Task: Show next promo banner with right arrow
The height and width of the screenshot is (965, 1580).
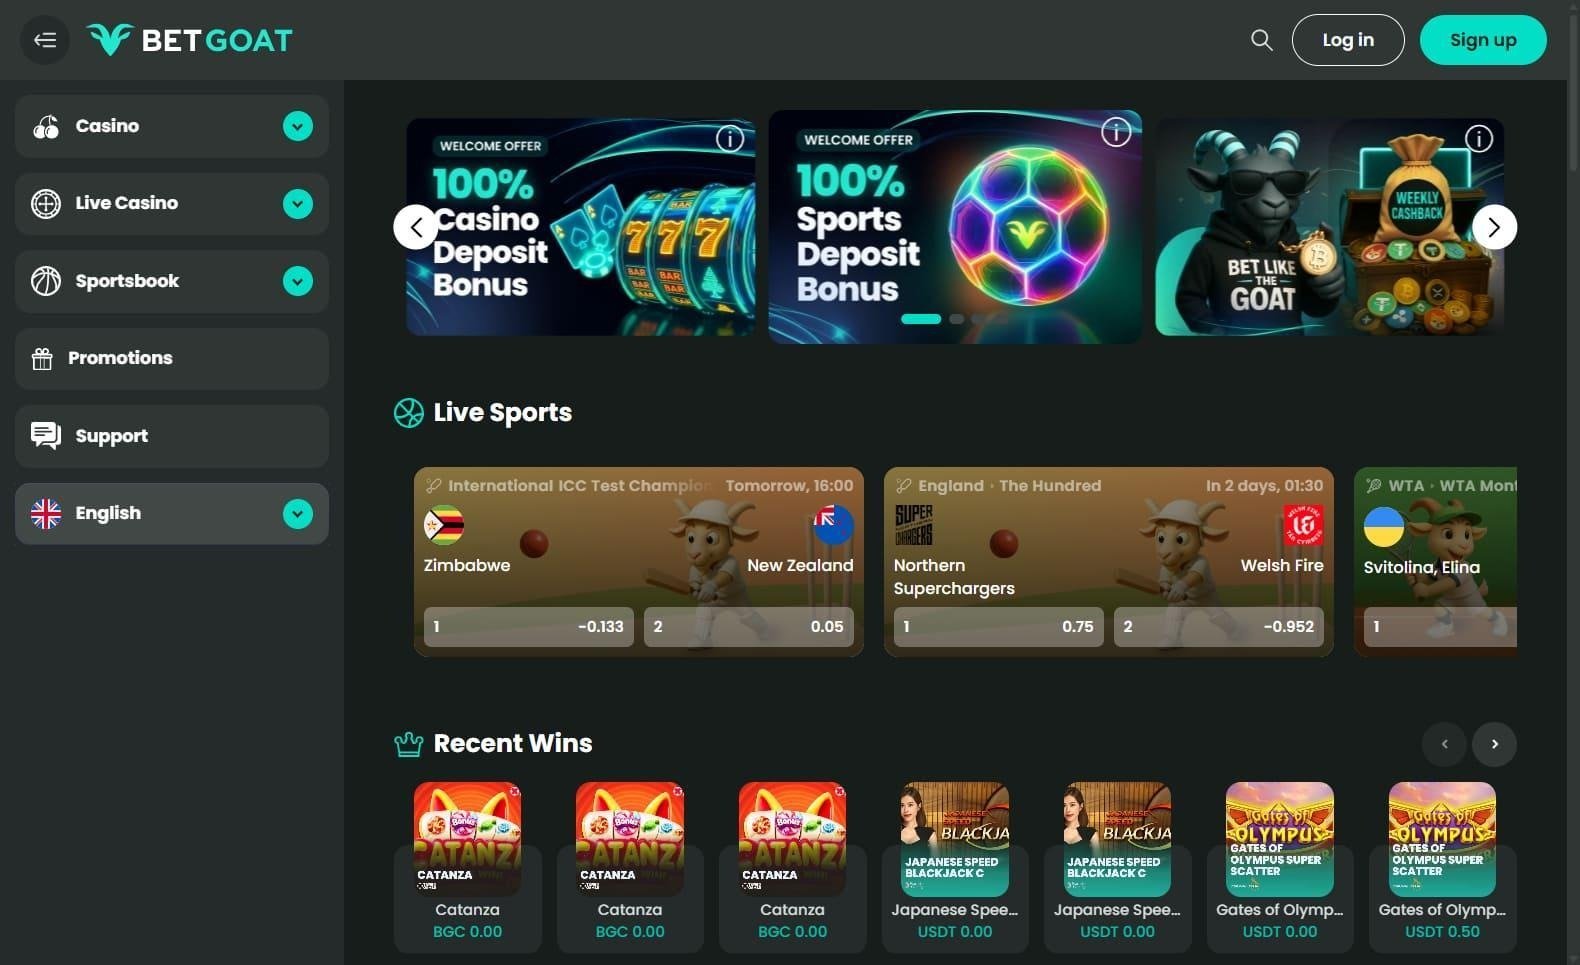Action: pos(1494,227)
